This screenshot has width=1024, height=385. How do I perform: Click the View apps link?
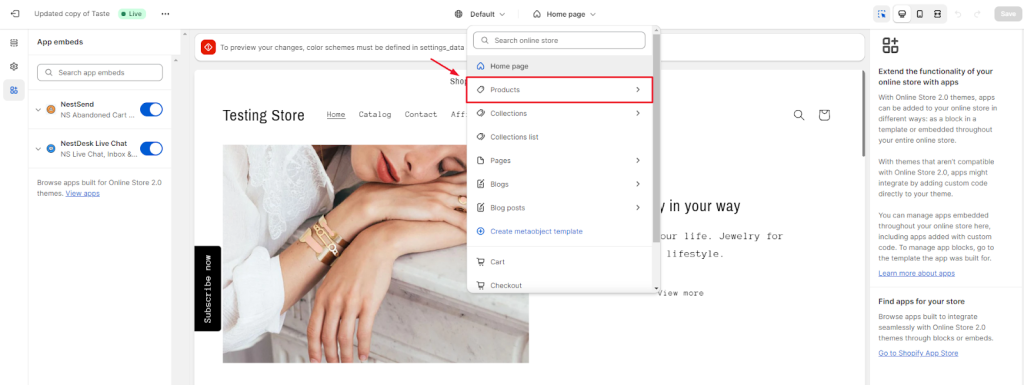(82, 193)
